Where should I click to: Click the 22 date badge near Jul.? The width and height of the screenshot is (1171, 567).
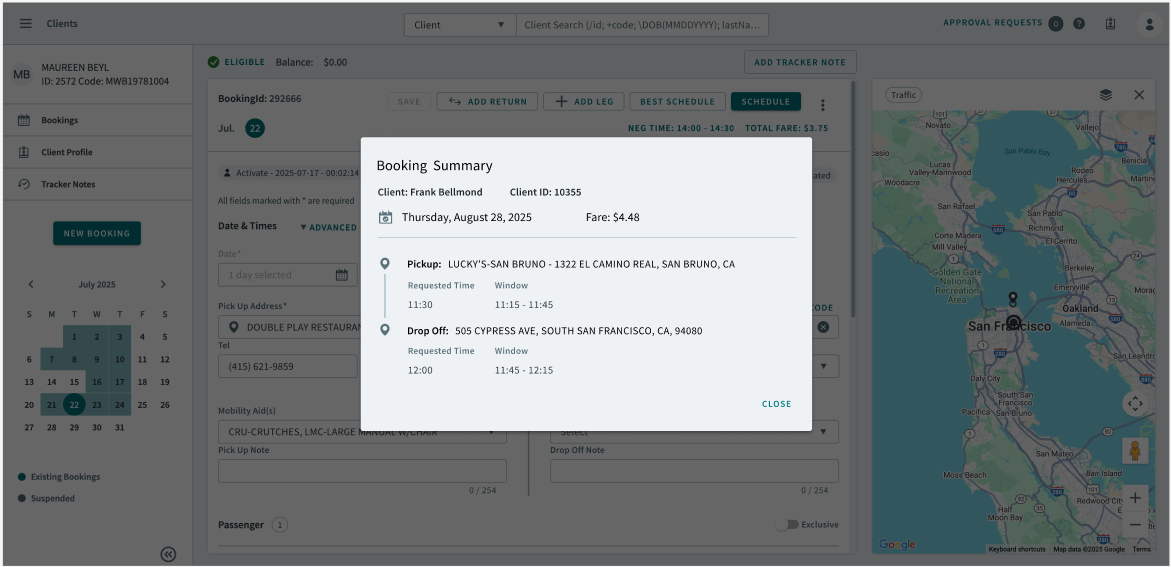click(255, 128)
